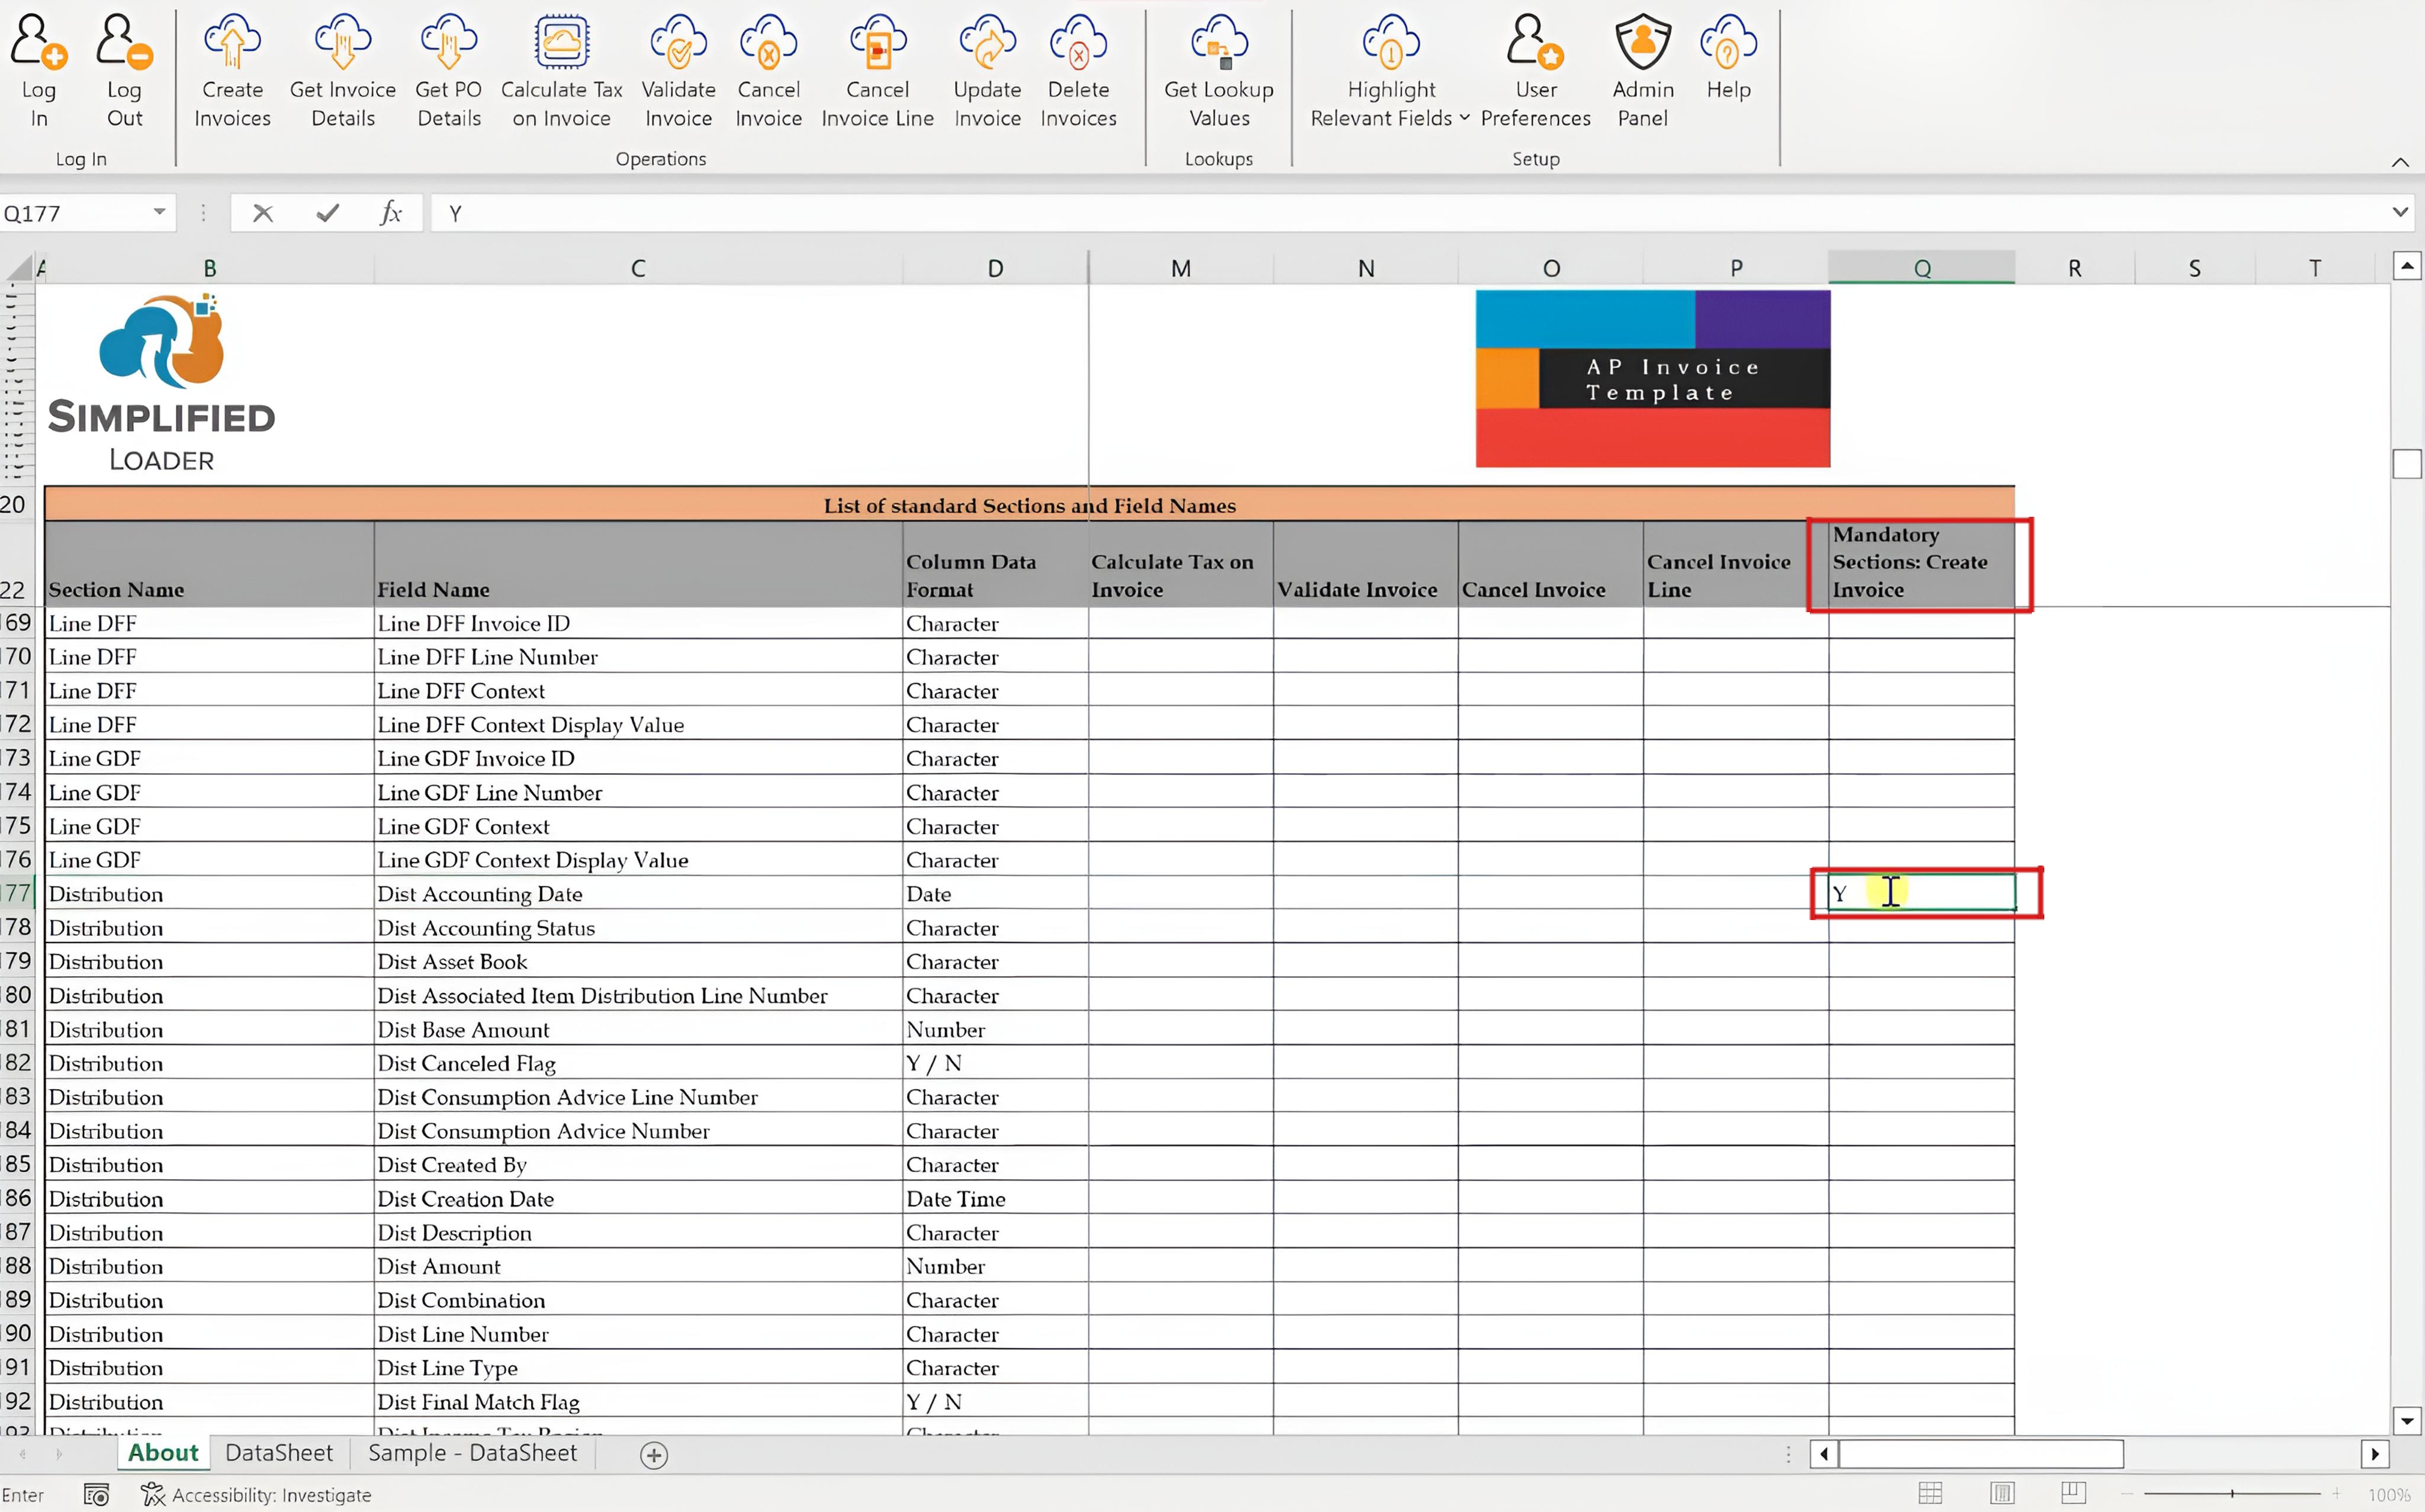Run Validate Invoice from the ribbon
This screenshot has width=2425, height=1512.
(678, 70)
